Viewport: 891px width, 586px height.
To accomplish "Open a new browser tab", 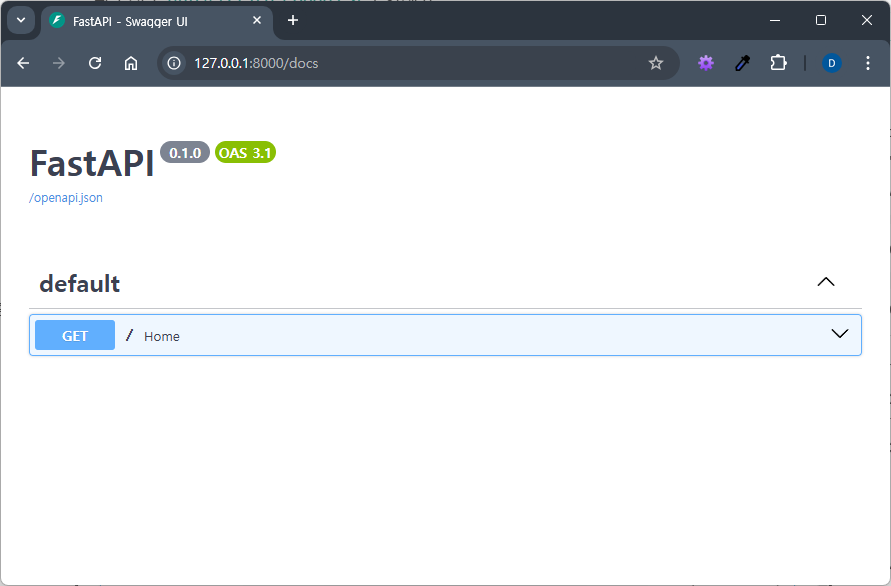I will coord(293,20).
